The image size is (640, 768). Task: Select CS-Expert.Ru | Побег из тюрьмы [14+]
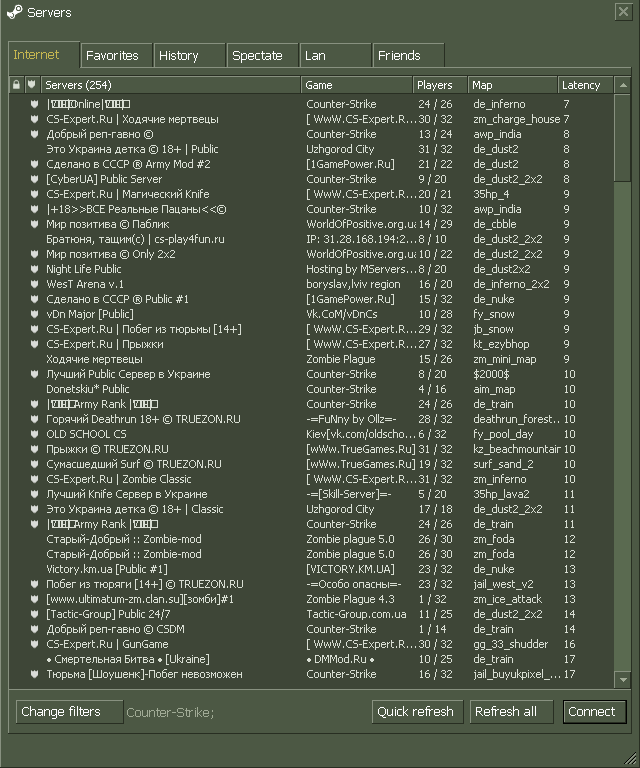coord(311,329)
